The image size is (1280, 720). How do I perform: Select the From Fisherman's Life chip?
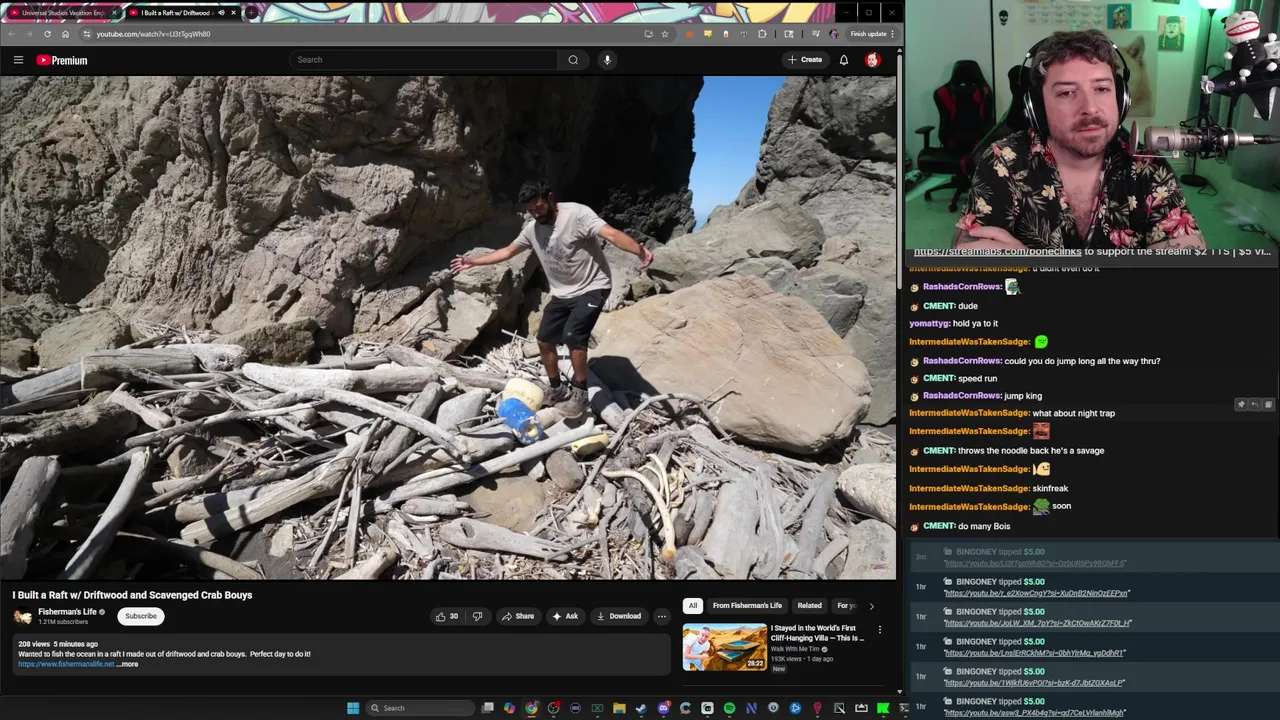(x=747, y=605)
